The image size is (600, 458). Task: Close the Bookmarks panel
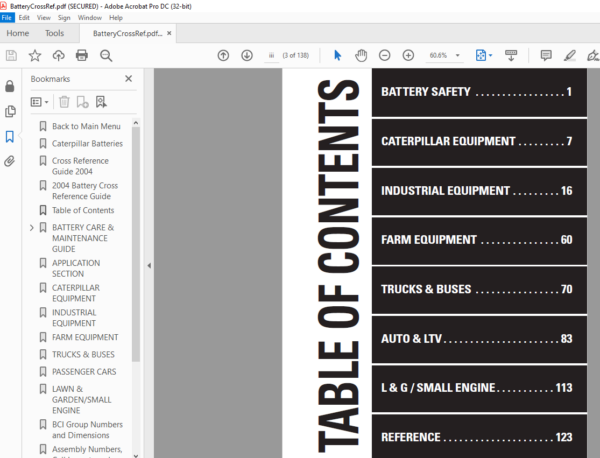click(129, 79)
